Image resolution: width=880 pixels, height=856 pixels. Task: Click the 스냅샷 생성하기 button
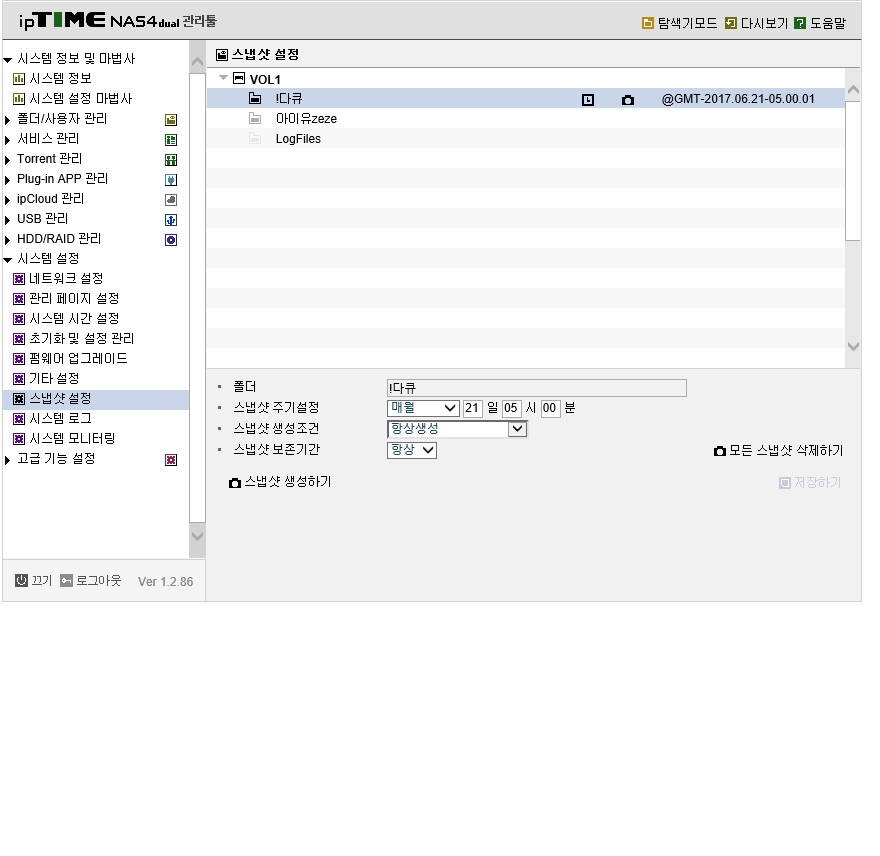(280, 482)
